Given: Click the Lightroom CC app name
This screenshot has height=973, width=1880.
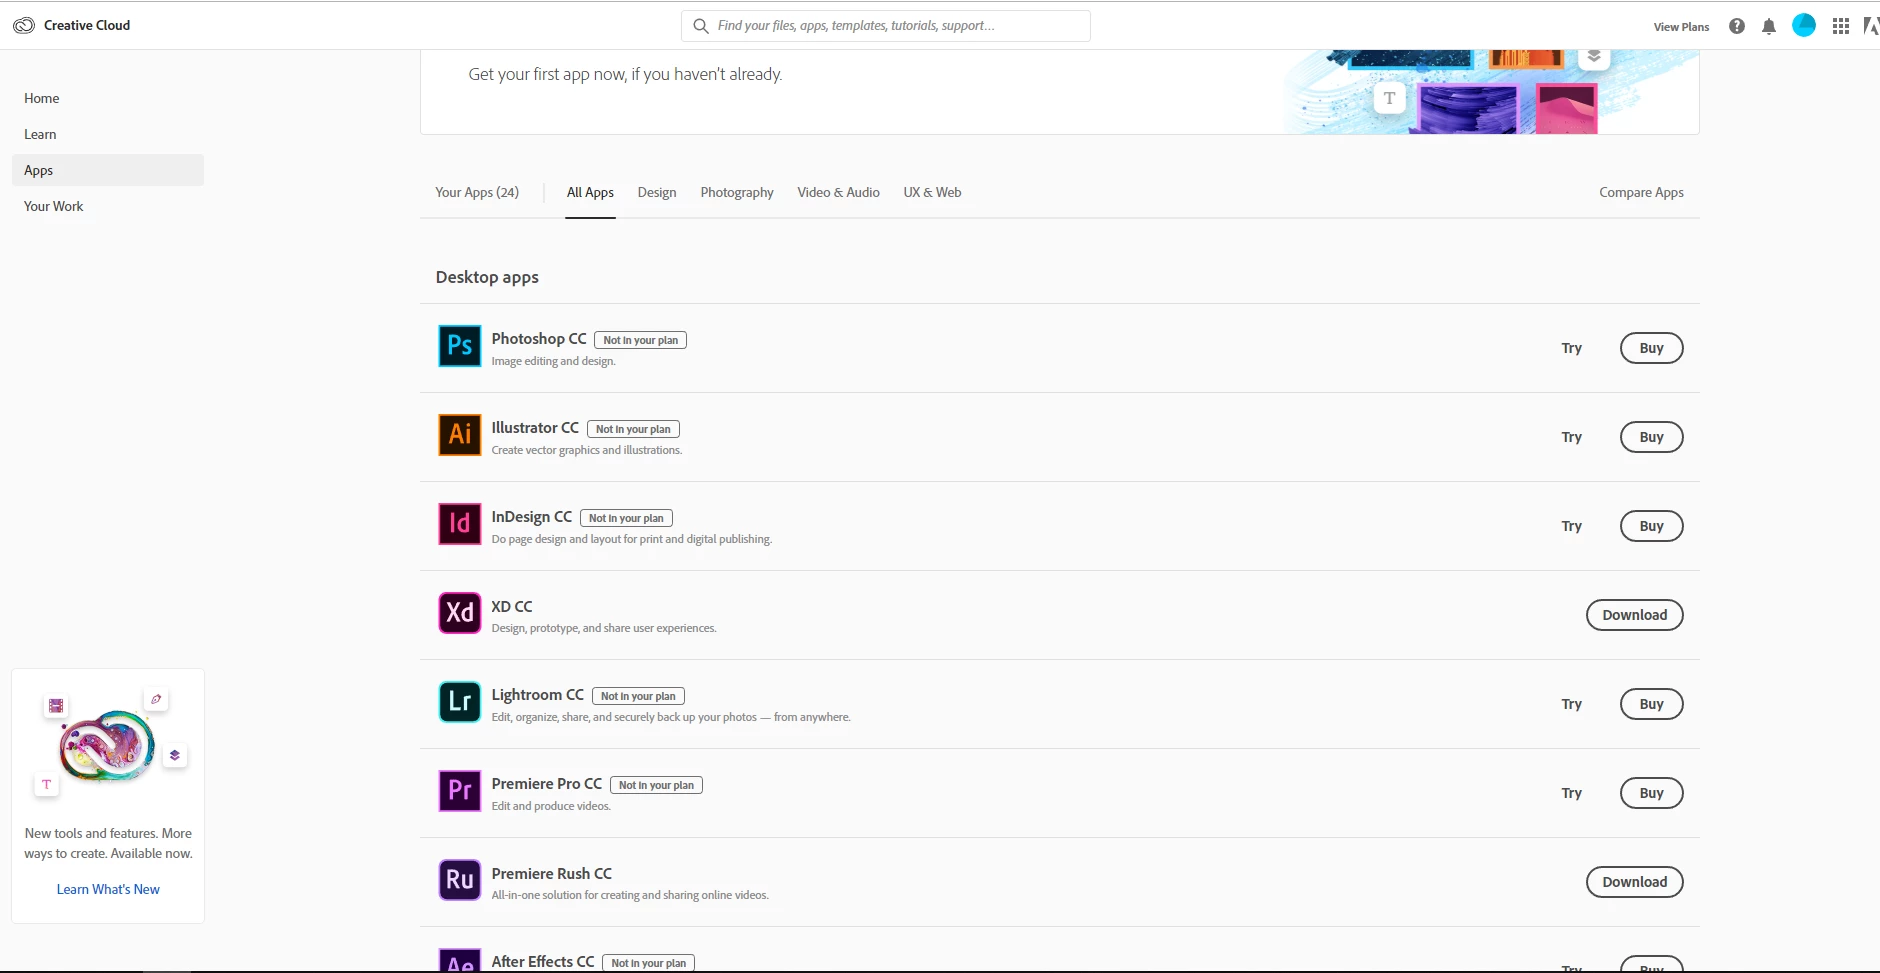Looking at the screenshot, I should [x=538, y=695].
